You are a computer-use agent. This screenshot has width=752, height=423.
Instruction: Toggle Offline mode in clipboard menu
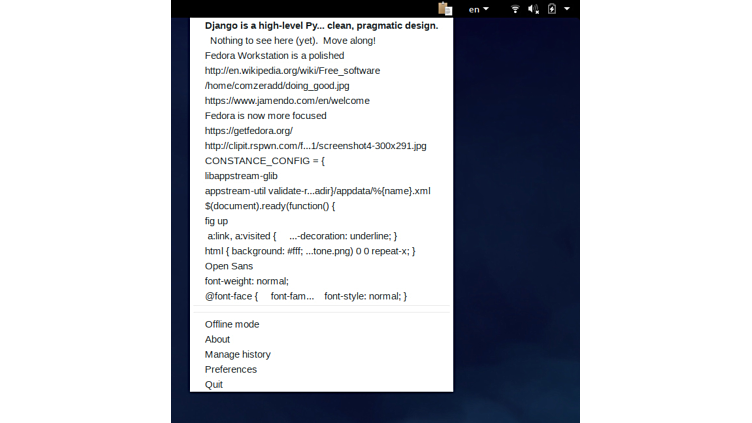click(232, 324)
